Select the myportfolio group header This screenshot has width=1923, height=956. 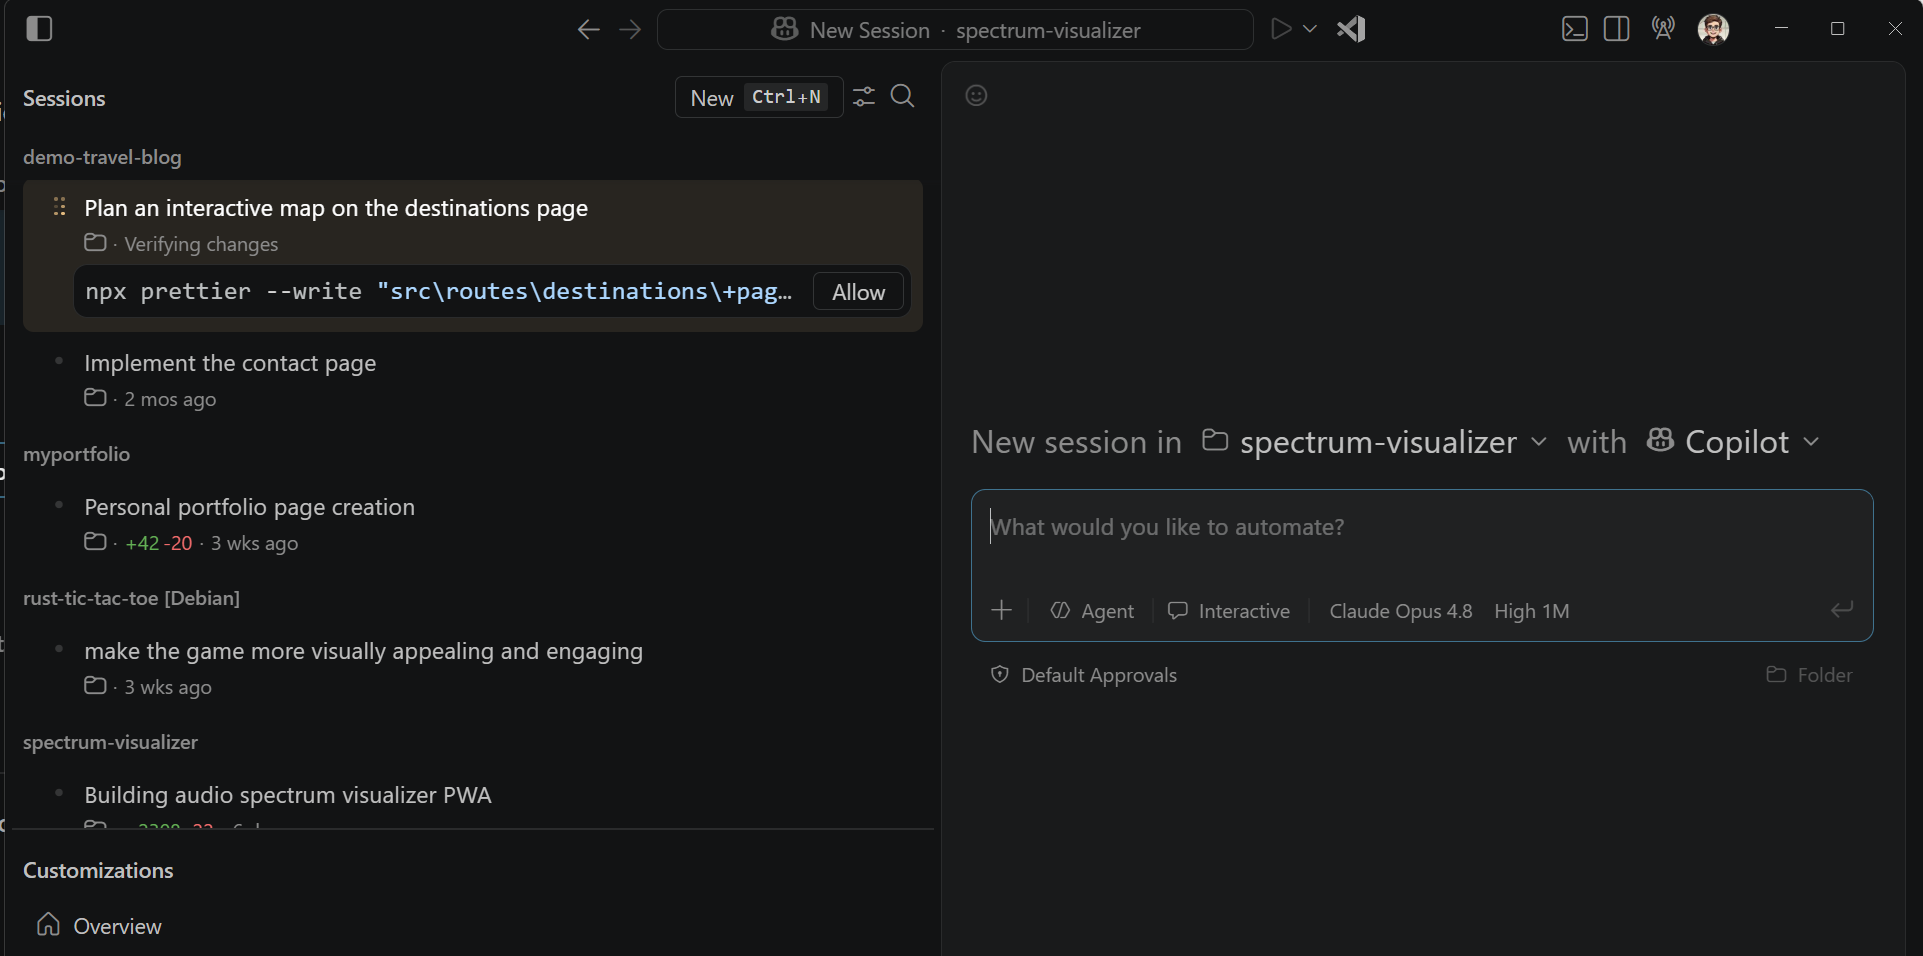pos(76,454)
